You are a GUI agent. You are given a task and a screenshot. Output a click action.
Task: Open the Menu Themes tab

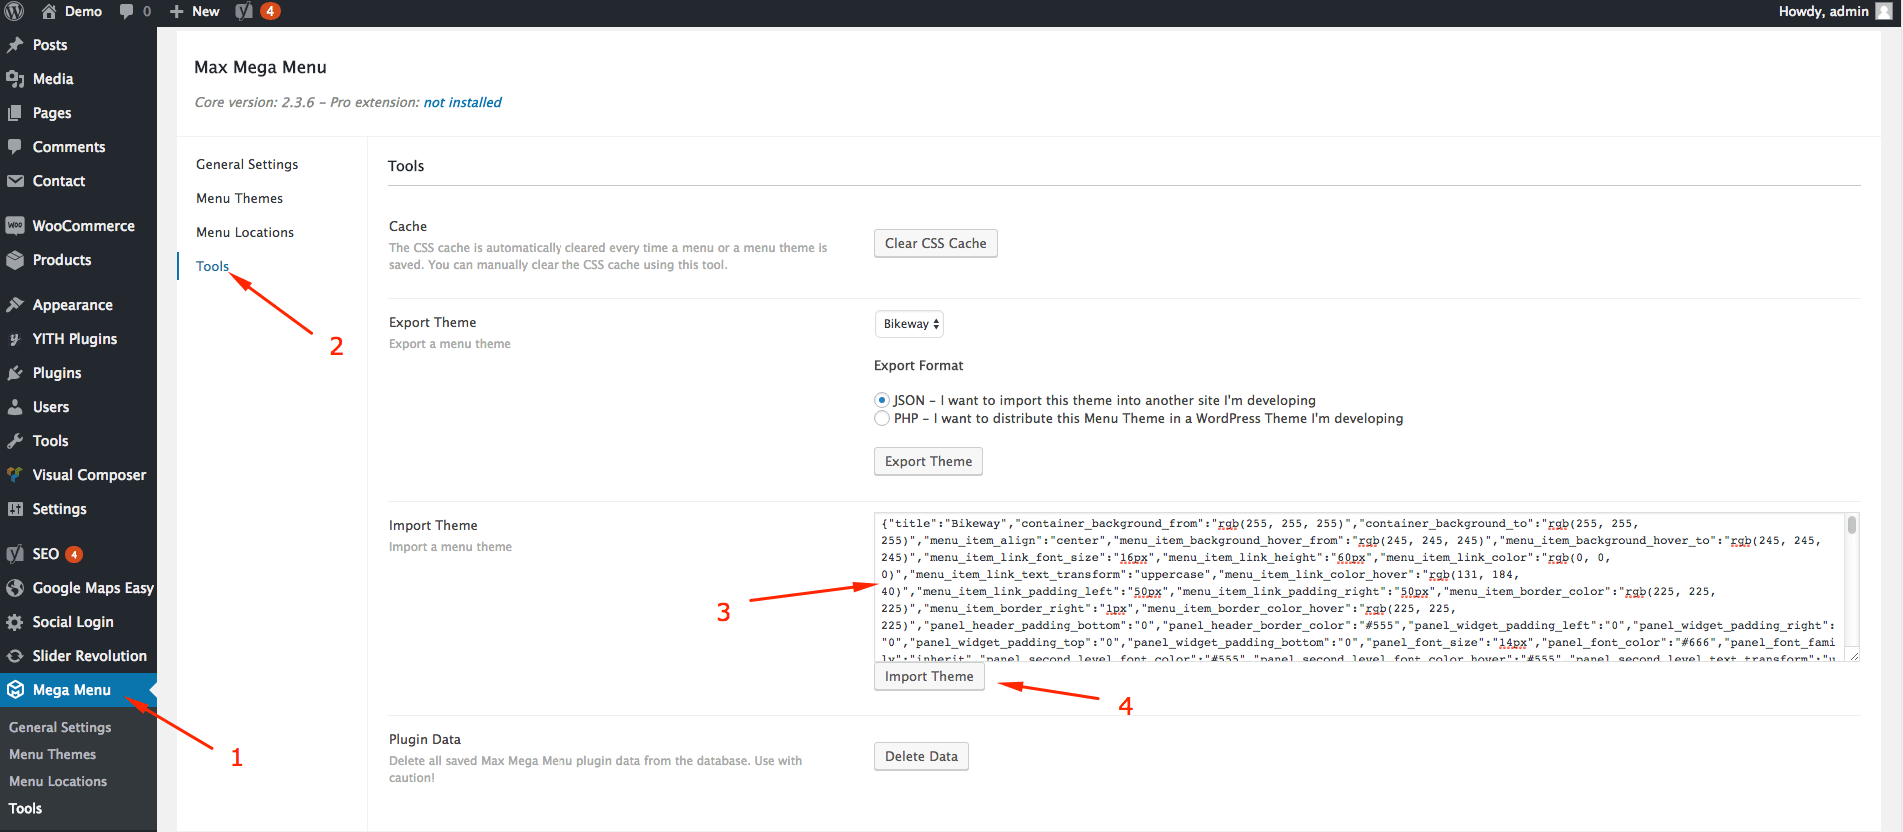(239, 198)
